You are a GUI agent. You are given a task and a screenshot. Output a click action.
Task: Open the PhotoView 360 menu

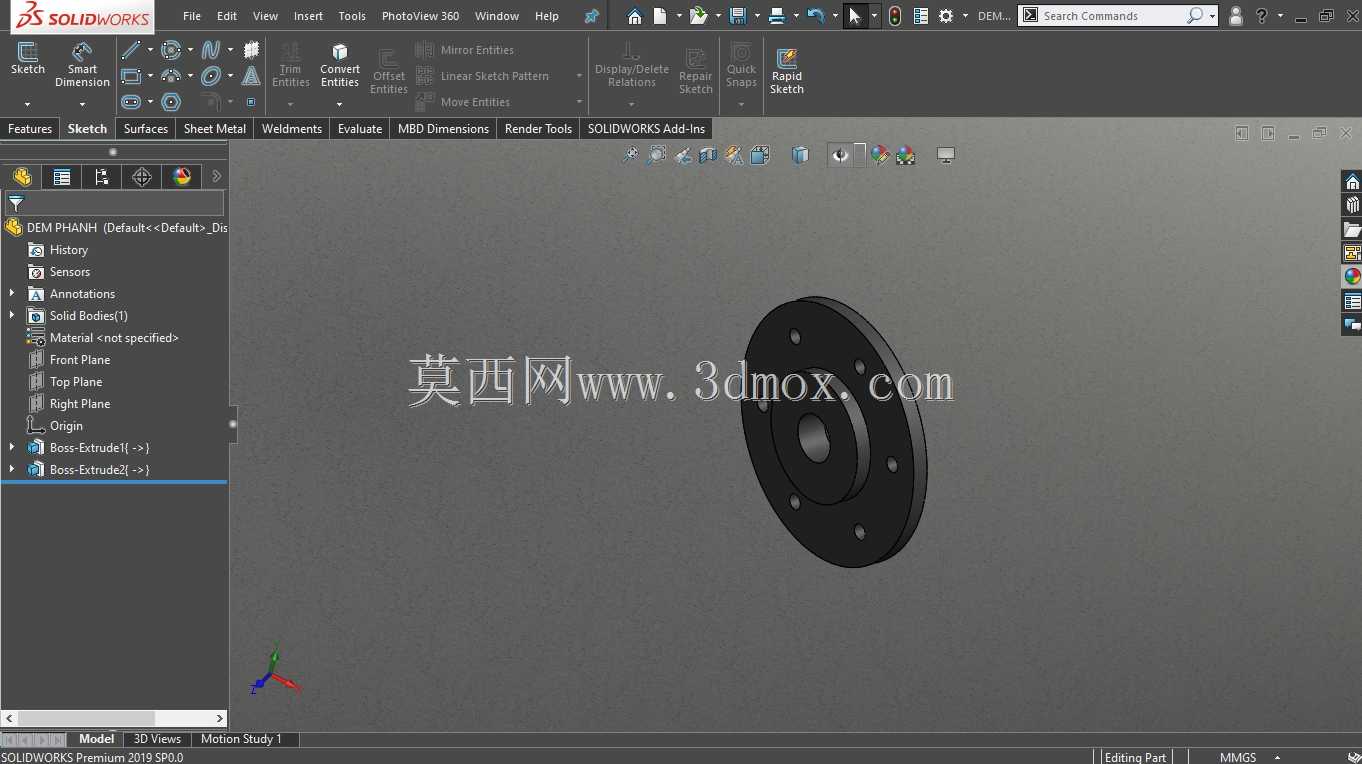click(x=420, y=16)
